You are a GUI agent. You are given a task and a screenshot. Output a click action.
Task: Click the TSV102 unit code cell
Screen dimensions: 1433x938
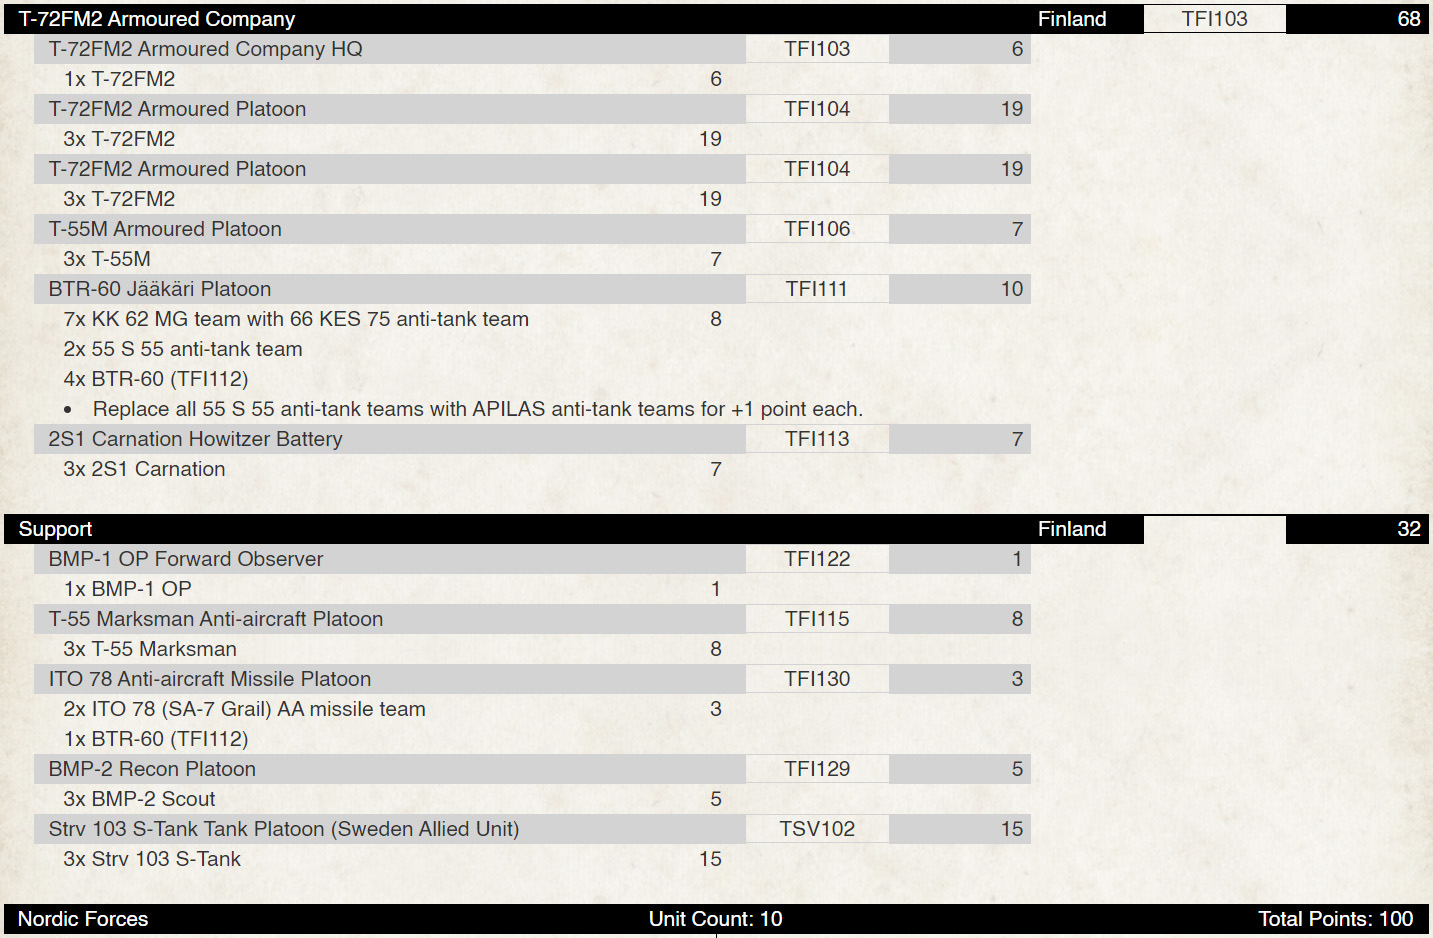(817, 829)
